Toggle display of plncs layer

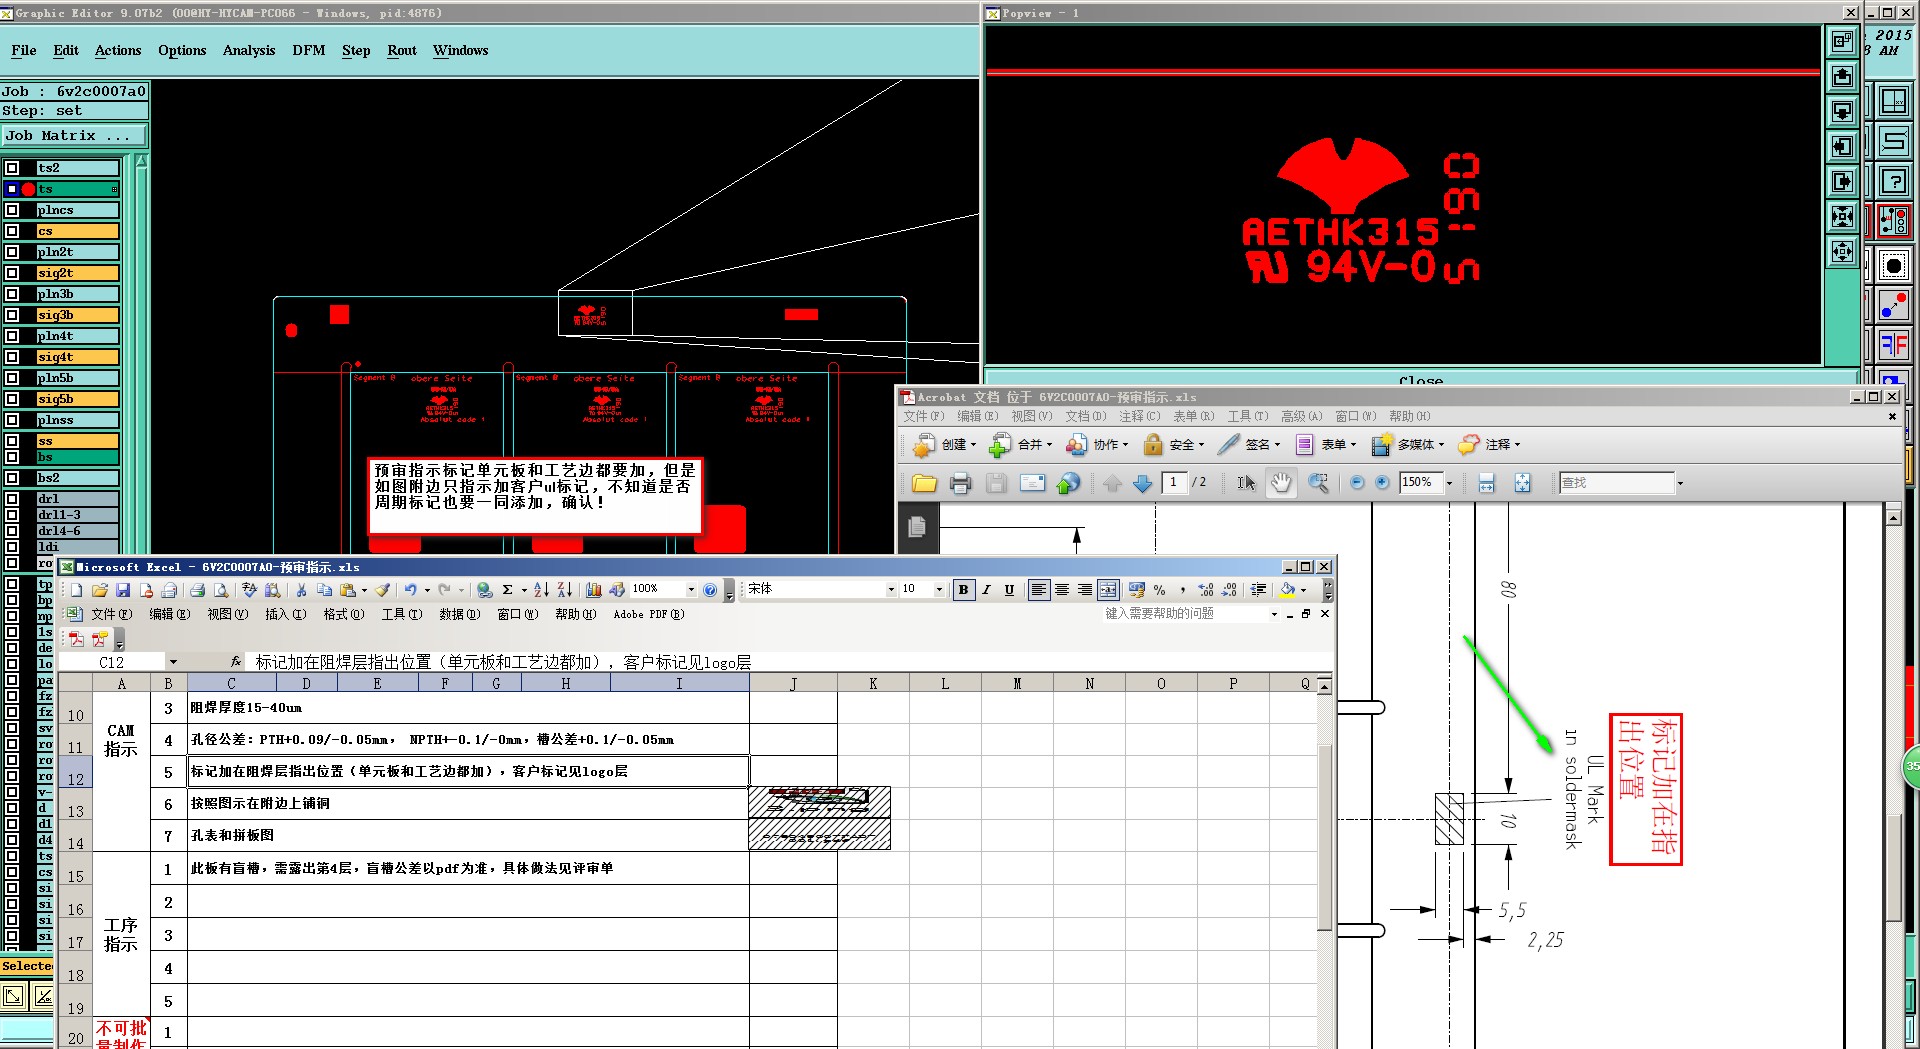click(x=12, y=210)
